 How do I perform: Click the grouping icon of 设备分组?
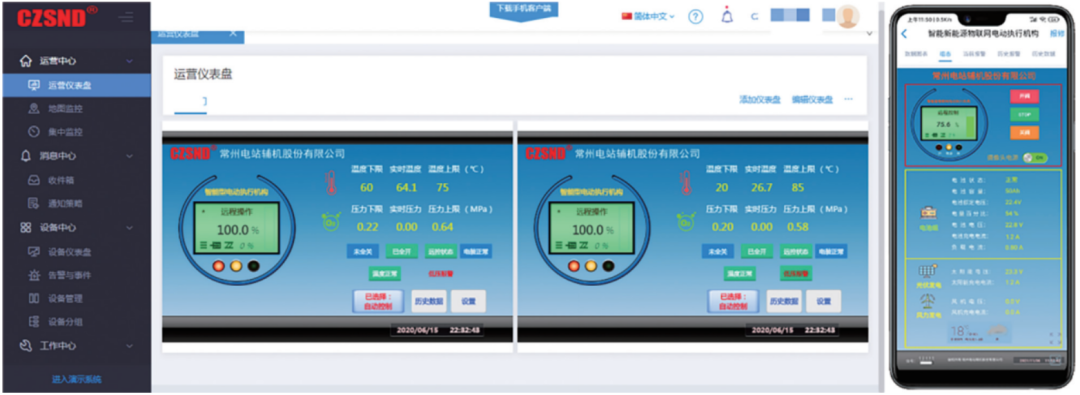34,321
